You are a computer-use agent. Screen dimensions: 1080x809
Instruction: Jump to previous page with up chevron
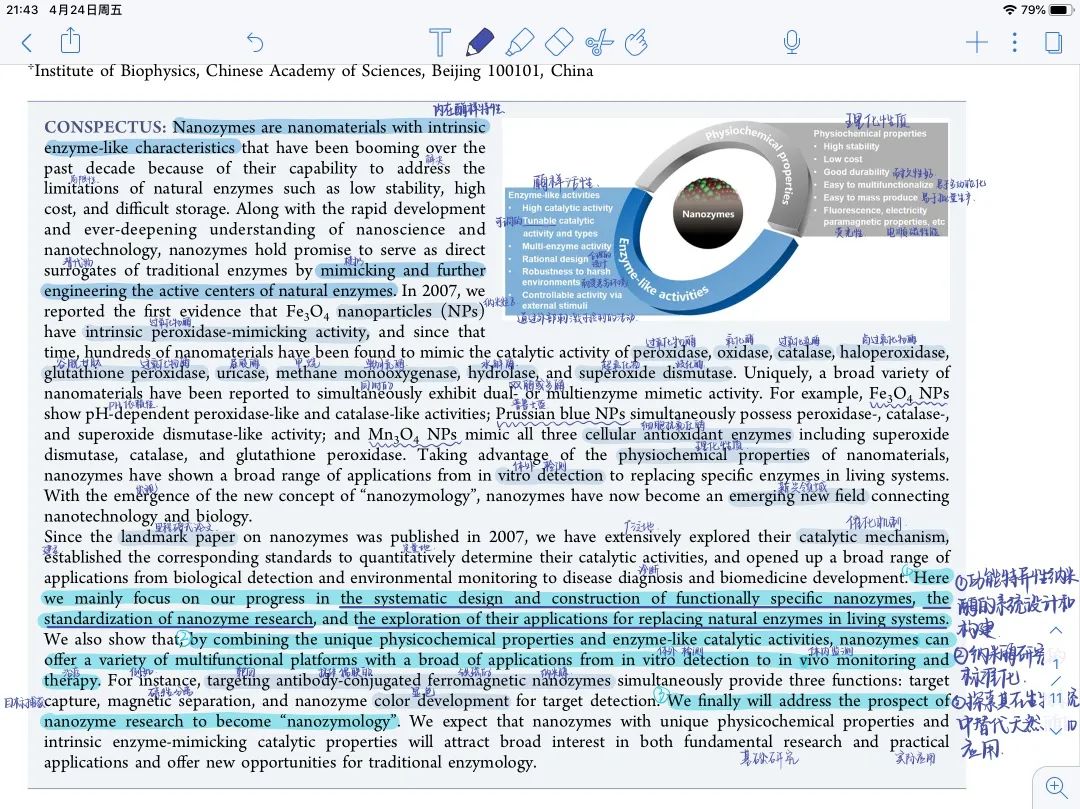tap(1055, 630)
